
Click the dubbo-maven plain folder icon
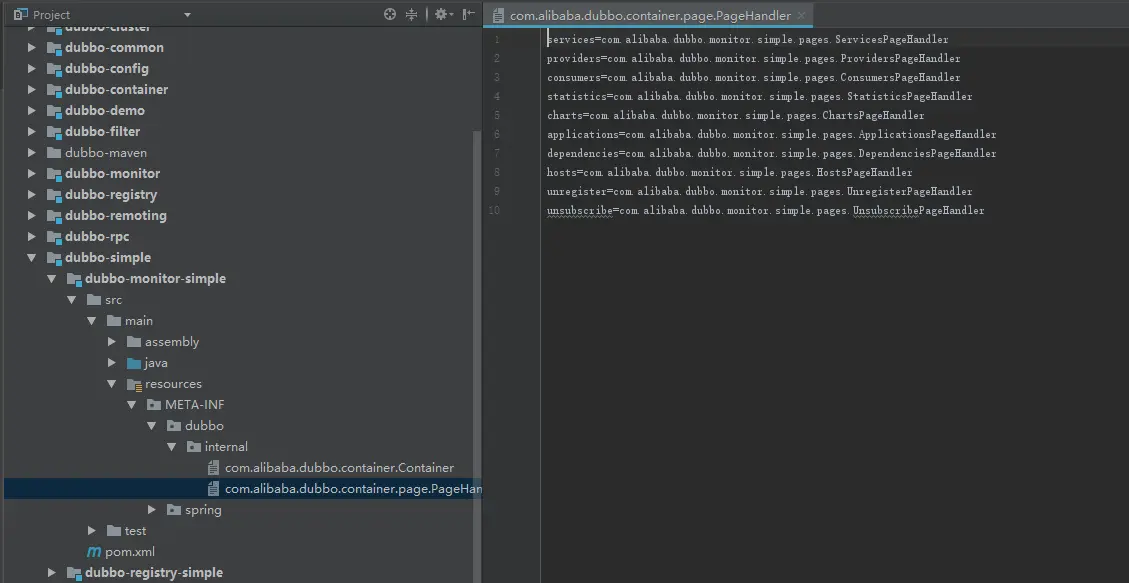click(x=54, y=153)
